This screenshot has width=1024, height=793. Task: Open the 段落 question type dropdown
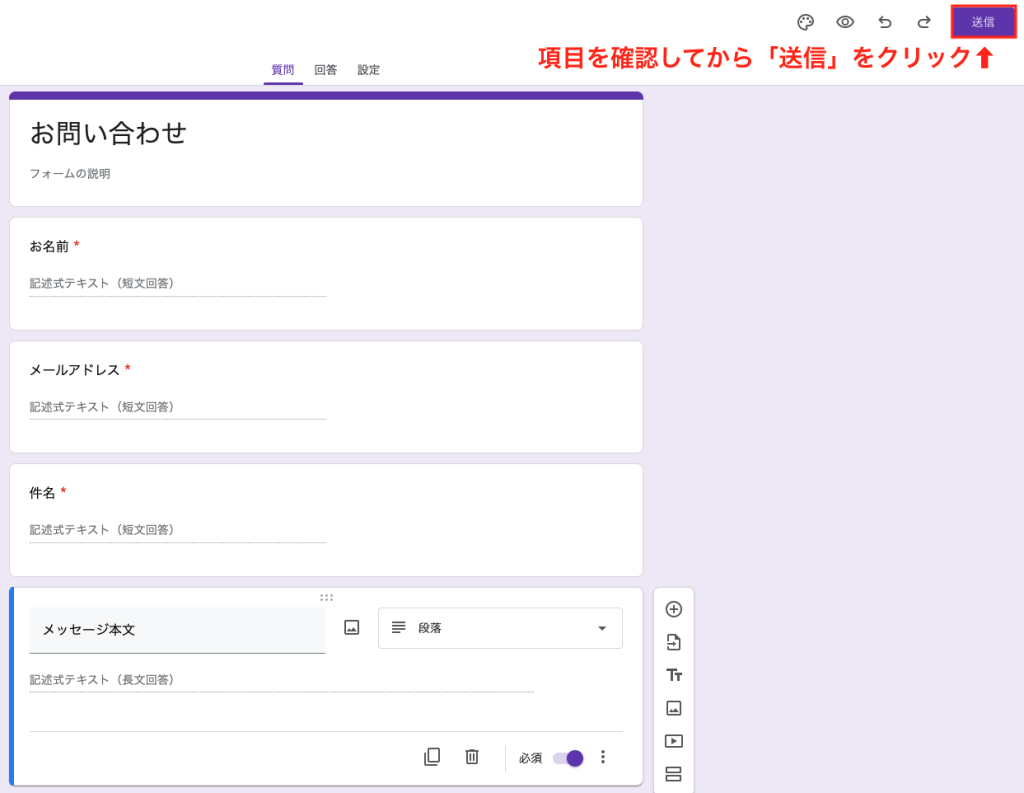coord(500,628)
